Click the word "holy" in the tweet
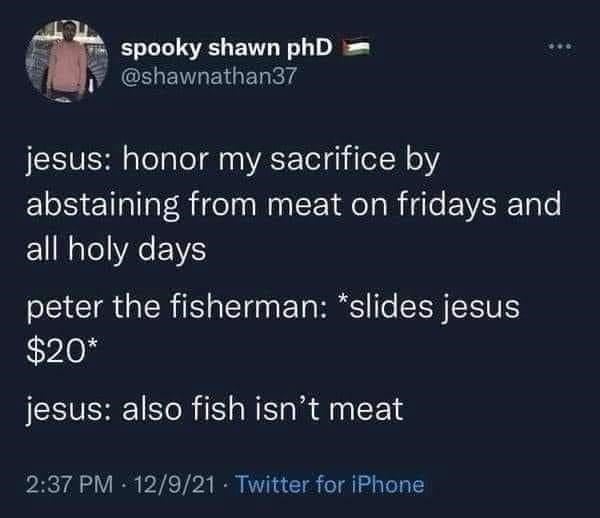Image resolution: width=600 pixels, height=518 pixels. (x=98, y=251)
